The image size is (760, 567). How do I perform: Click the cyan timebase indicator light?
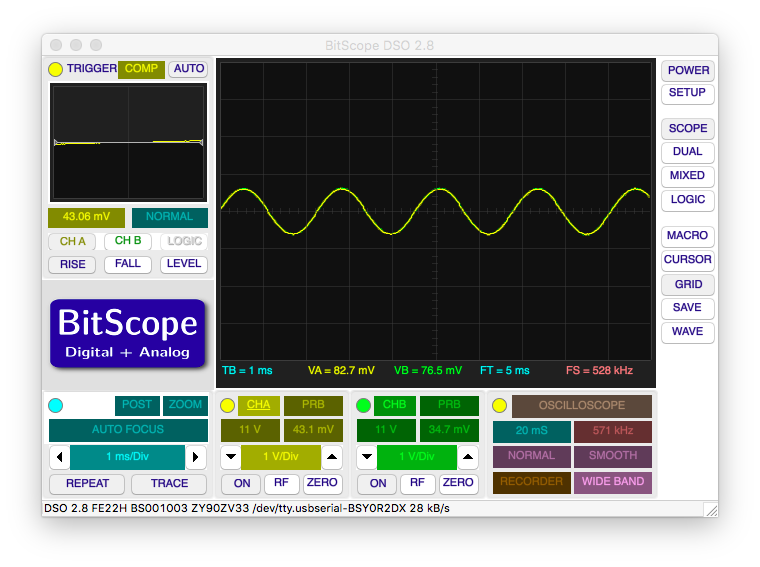56,405
